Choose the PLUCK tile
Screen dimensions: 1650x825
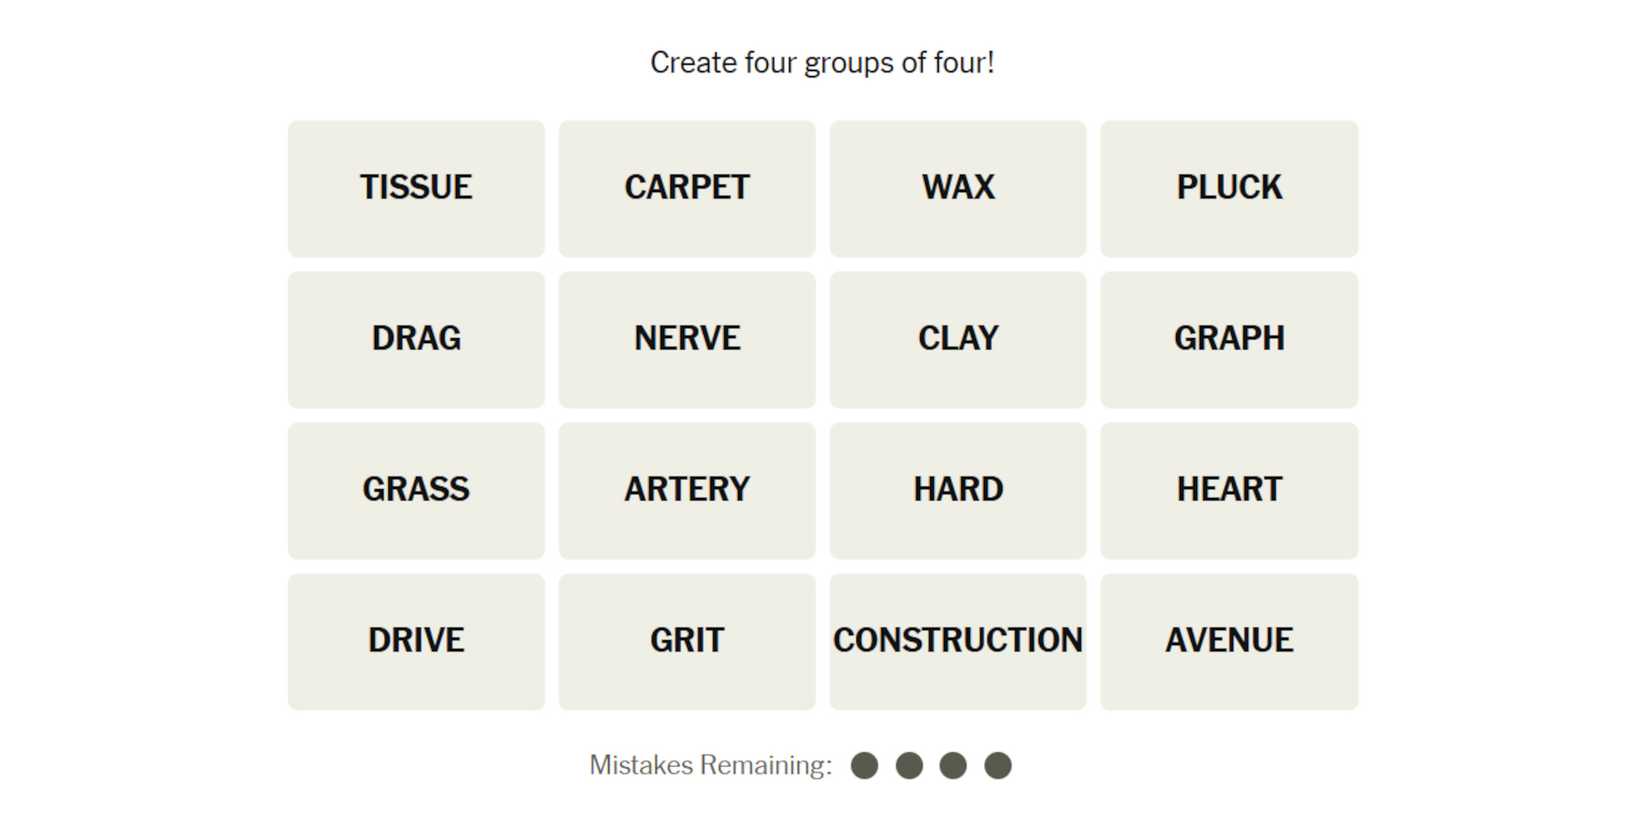pos(1229,188)
